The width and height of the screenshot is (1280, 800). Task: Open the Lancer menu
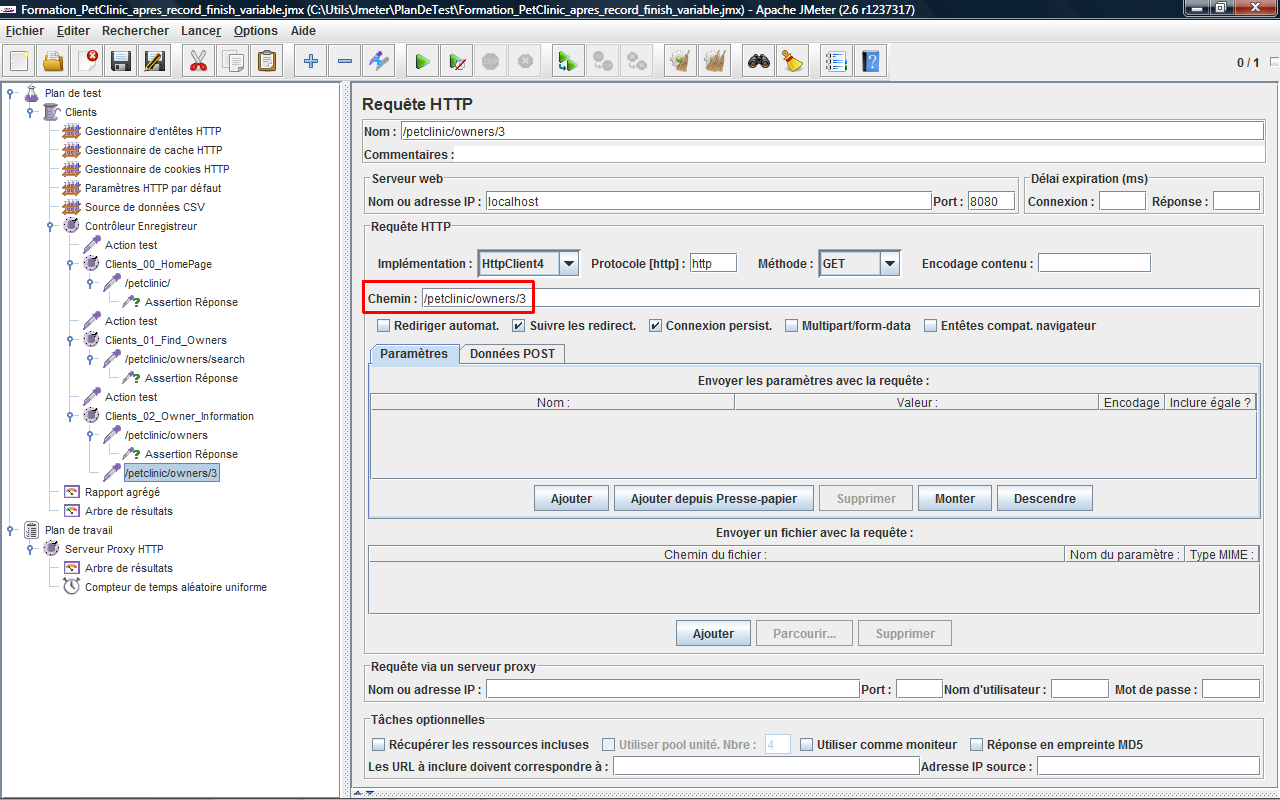pos(201,31)
